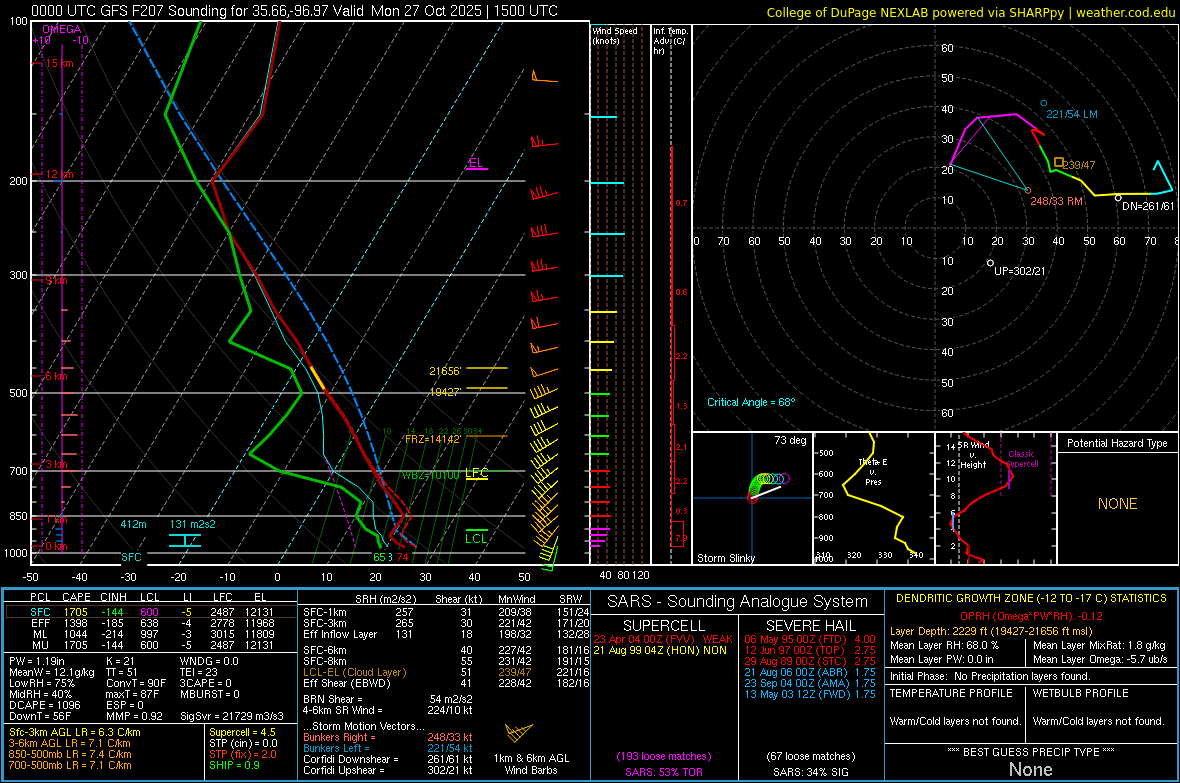Click the 'Classic Supercell' label in the SR Wind plot

(1021, 459)
